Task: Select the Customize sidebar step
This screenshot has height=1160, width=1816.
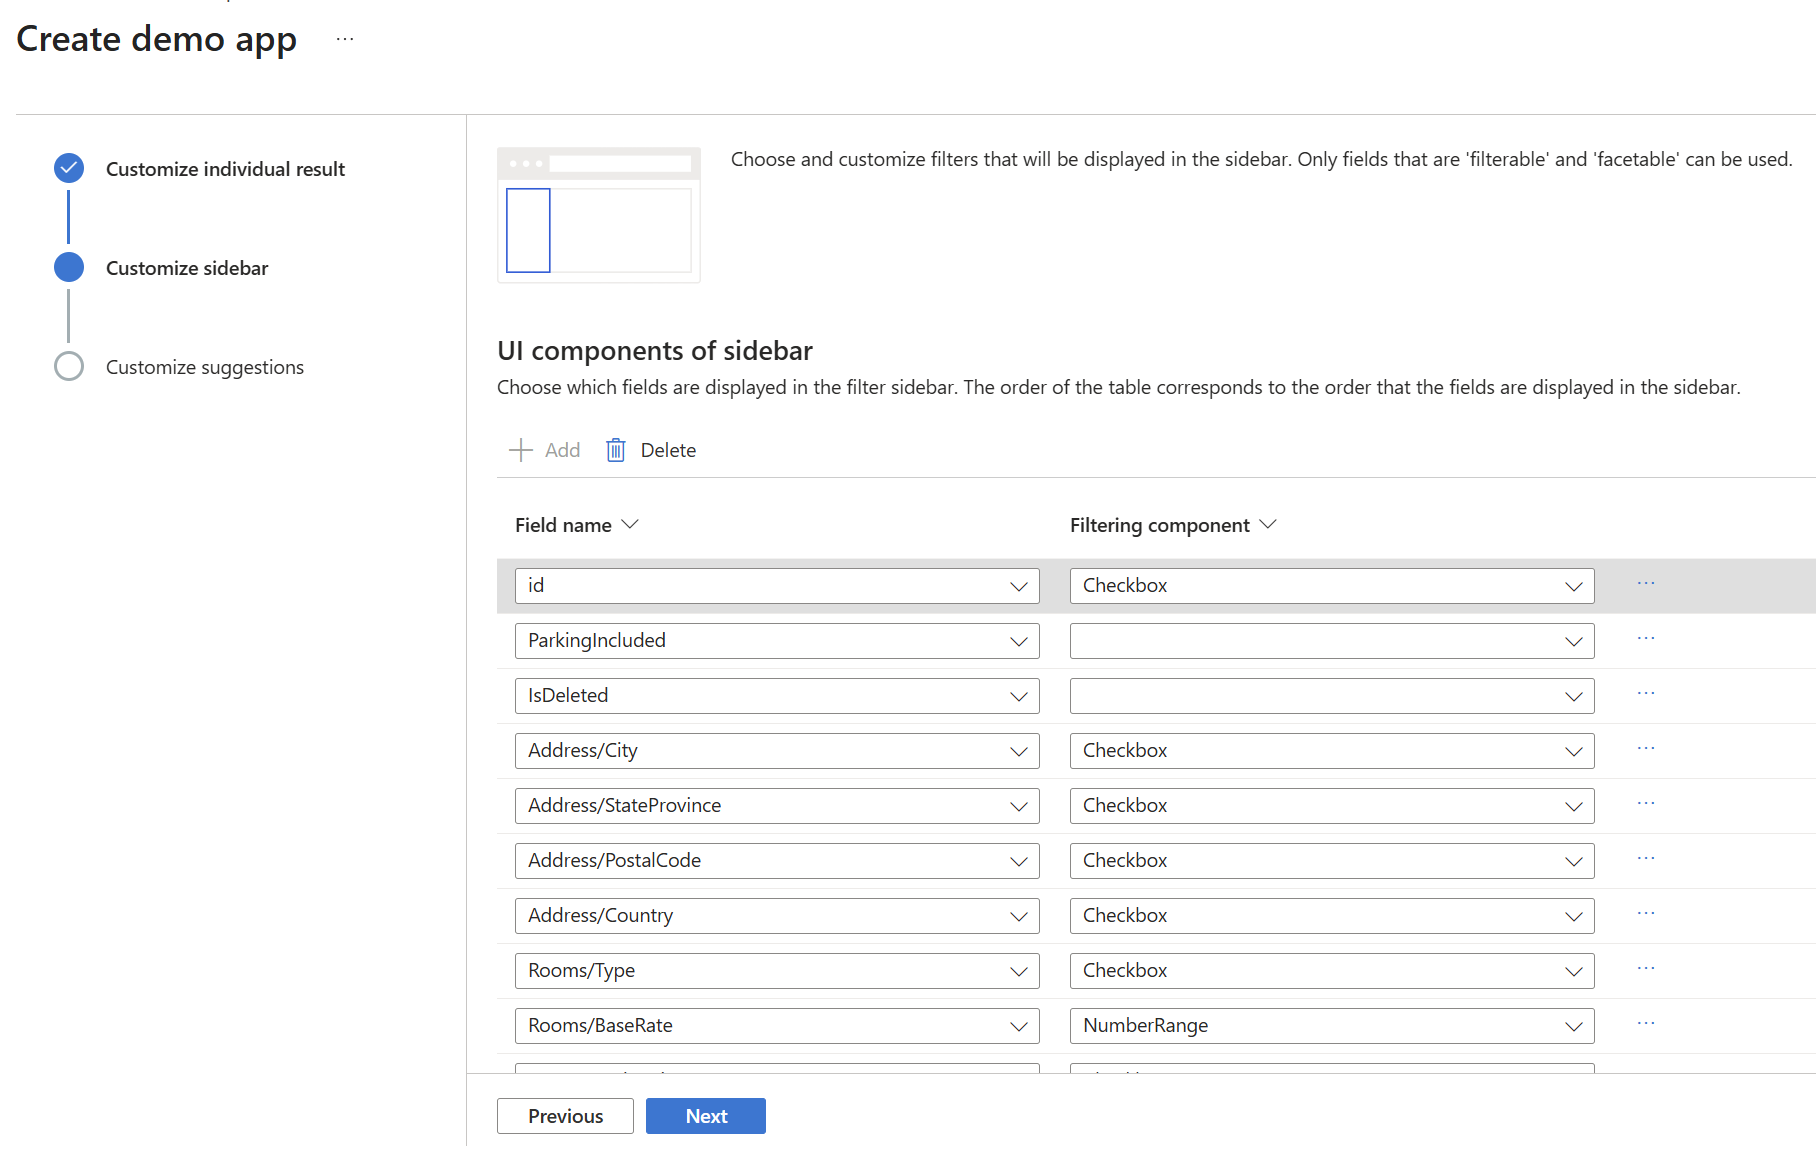Action: 187,268
